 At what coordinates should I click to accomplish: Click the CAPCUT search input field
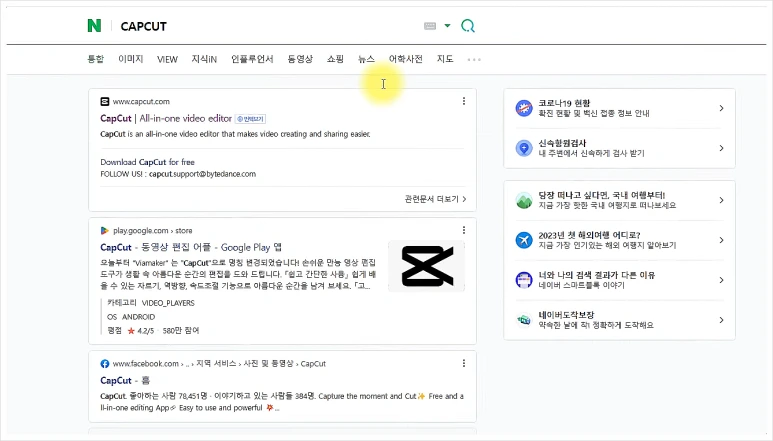pyautogui.click(x=266, y=26)
